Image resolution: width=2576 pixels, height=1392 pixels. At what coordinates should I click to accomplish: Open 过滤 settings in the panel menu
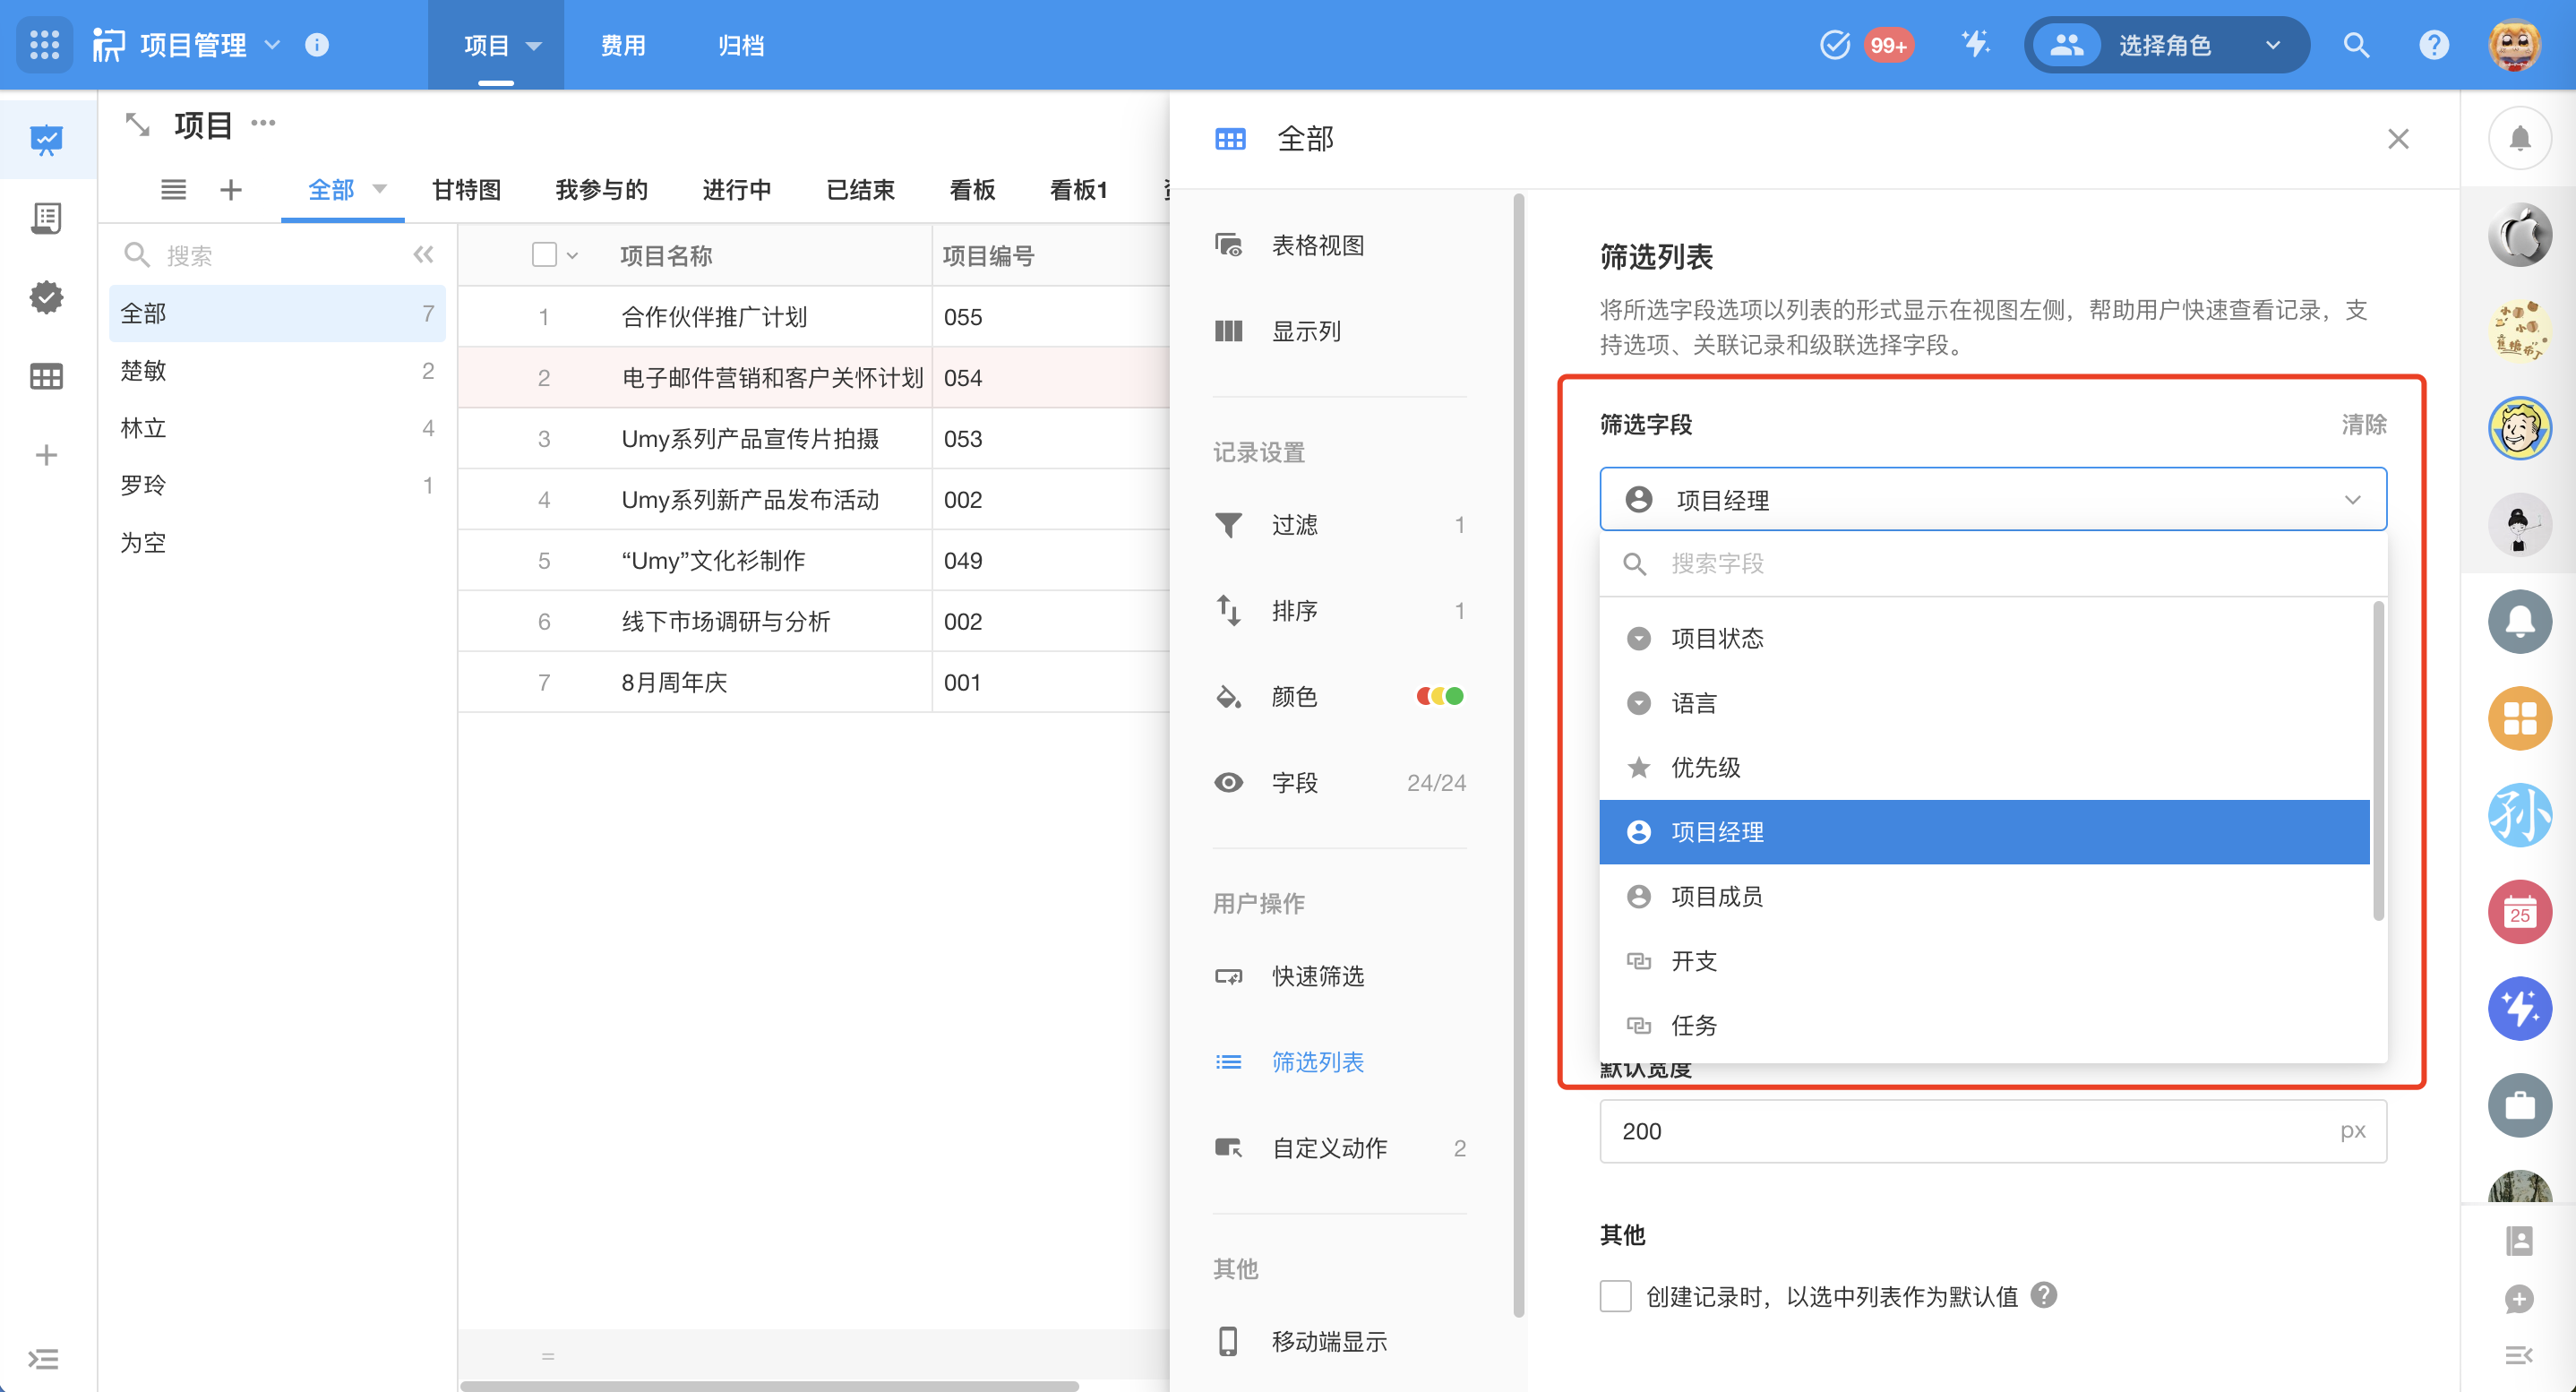click(1340, 525)
